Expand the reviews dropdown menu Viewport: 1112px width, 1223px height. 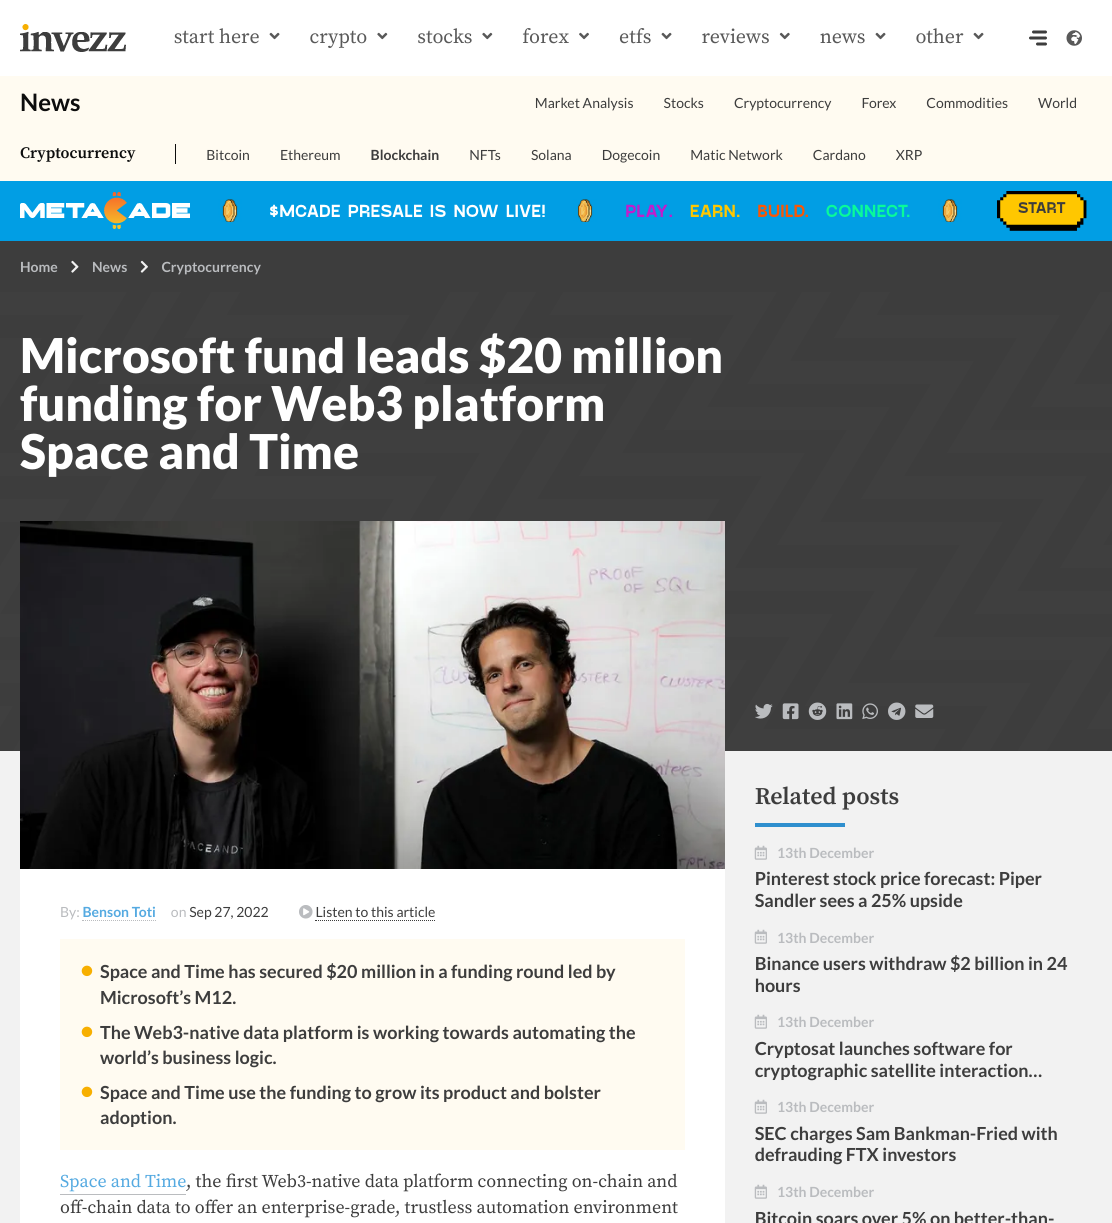coord(746,37)
